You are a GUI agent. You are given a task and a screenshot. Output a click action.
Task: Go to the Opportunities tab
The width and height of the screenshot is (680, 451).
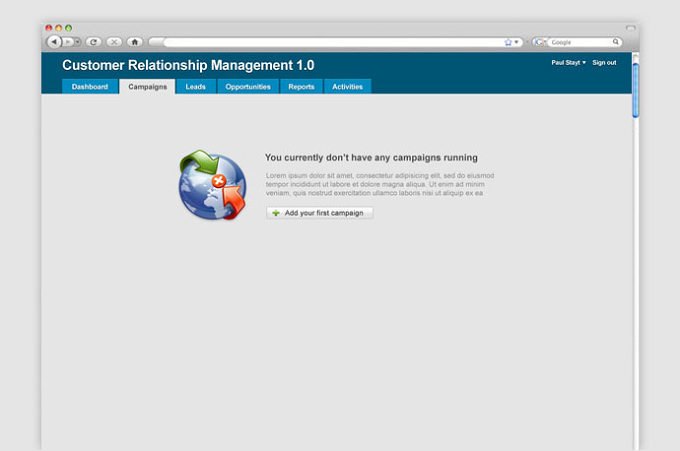(x=248, y=86)
